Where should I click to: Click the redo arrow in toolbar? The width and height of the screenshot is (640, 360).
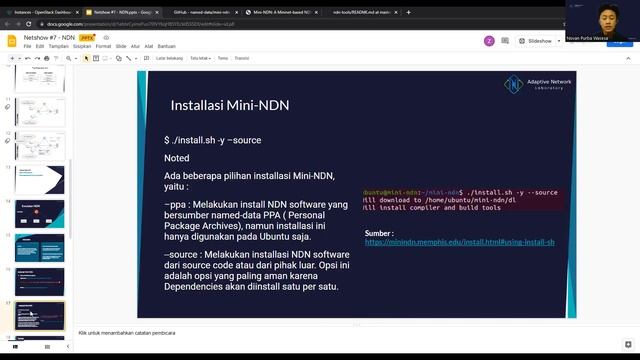tap(37, 58)
